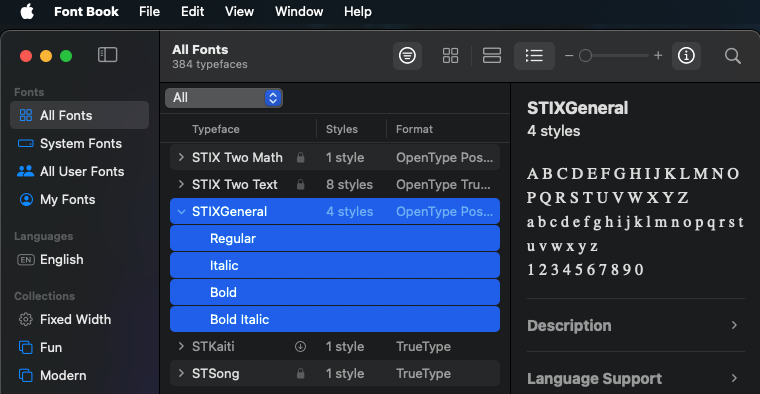This screenshot has height=394, width=760.
Task: Click the lock icon on STSong
Action: (x=301, y=374)
